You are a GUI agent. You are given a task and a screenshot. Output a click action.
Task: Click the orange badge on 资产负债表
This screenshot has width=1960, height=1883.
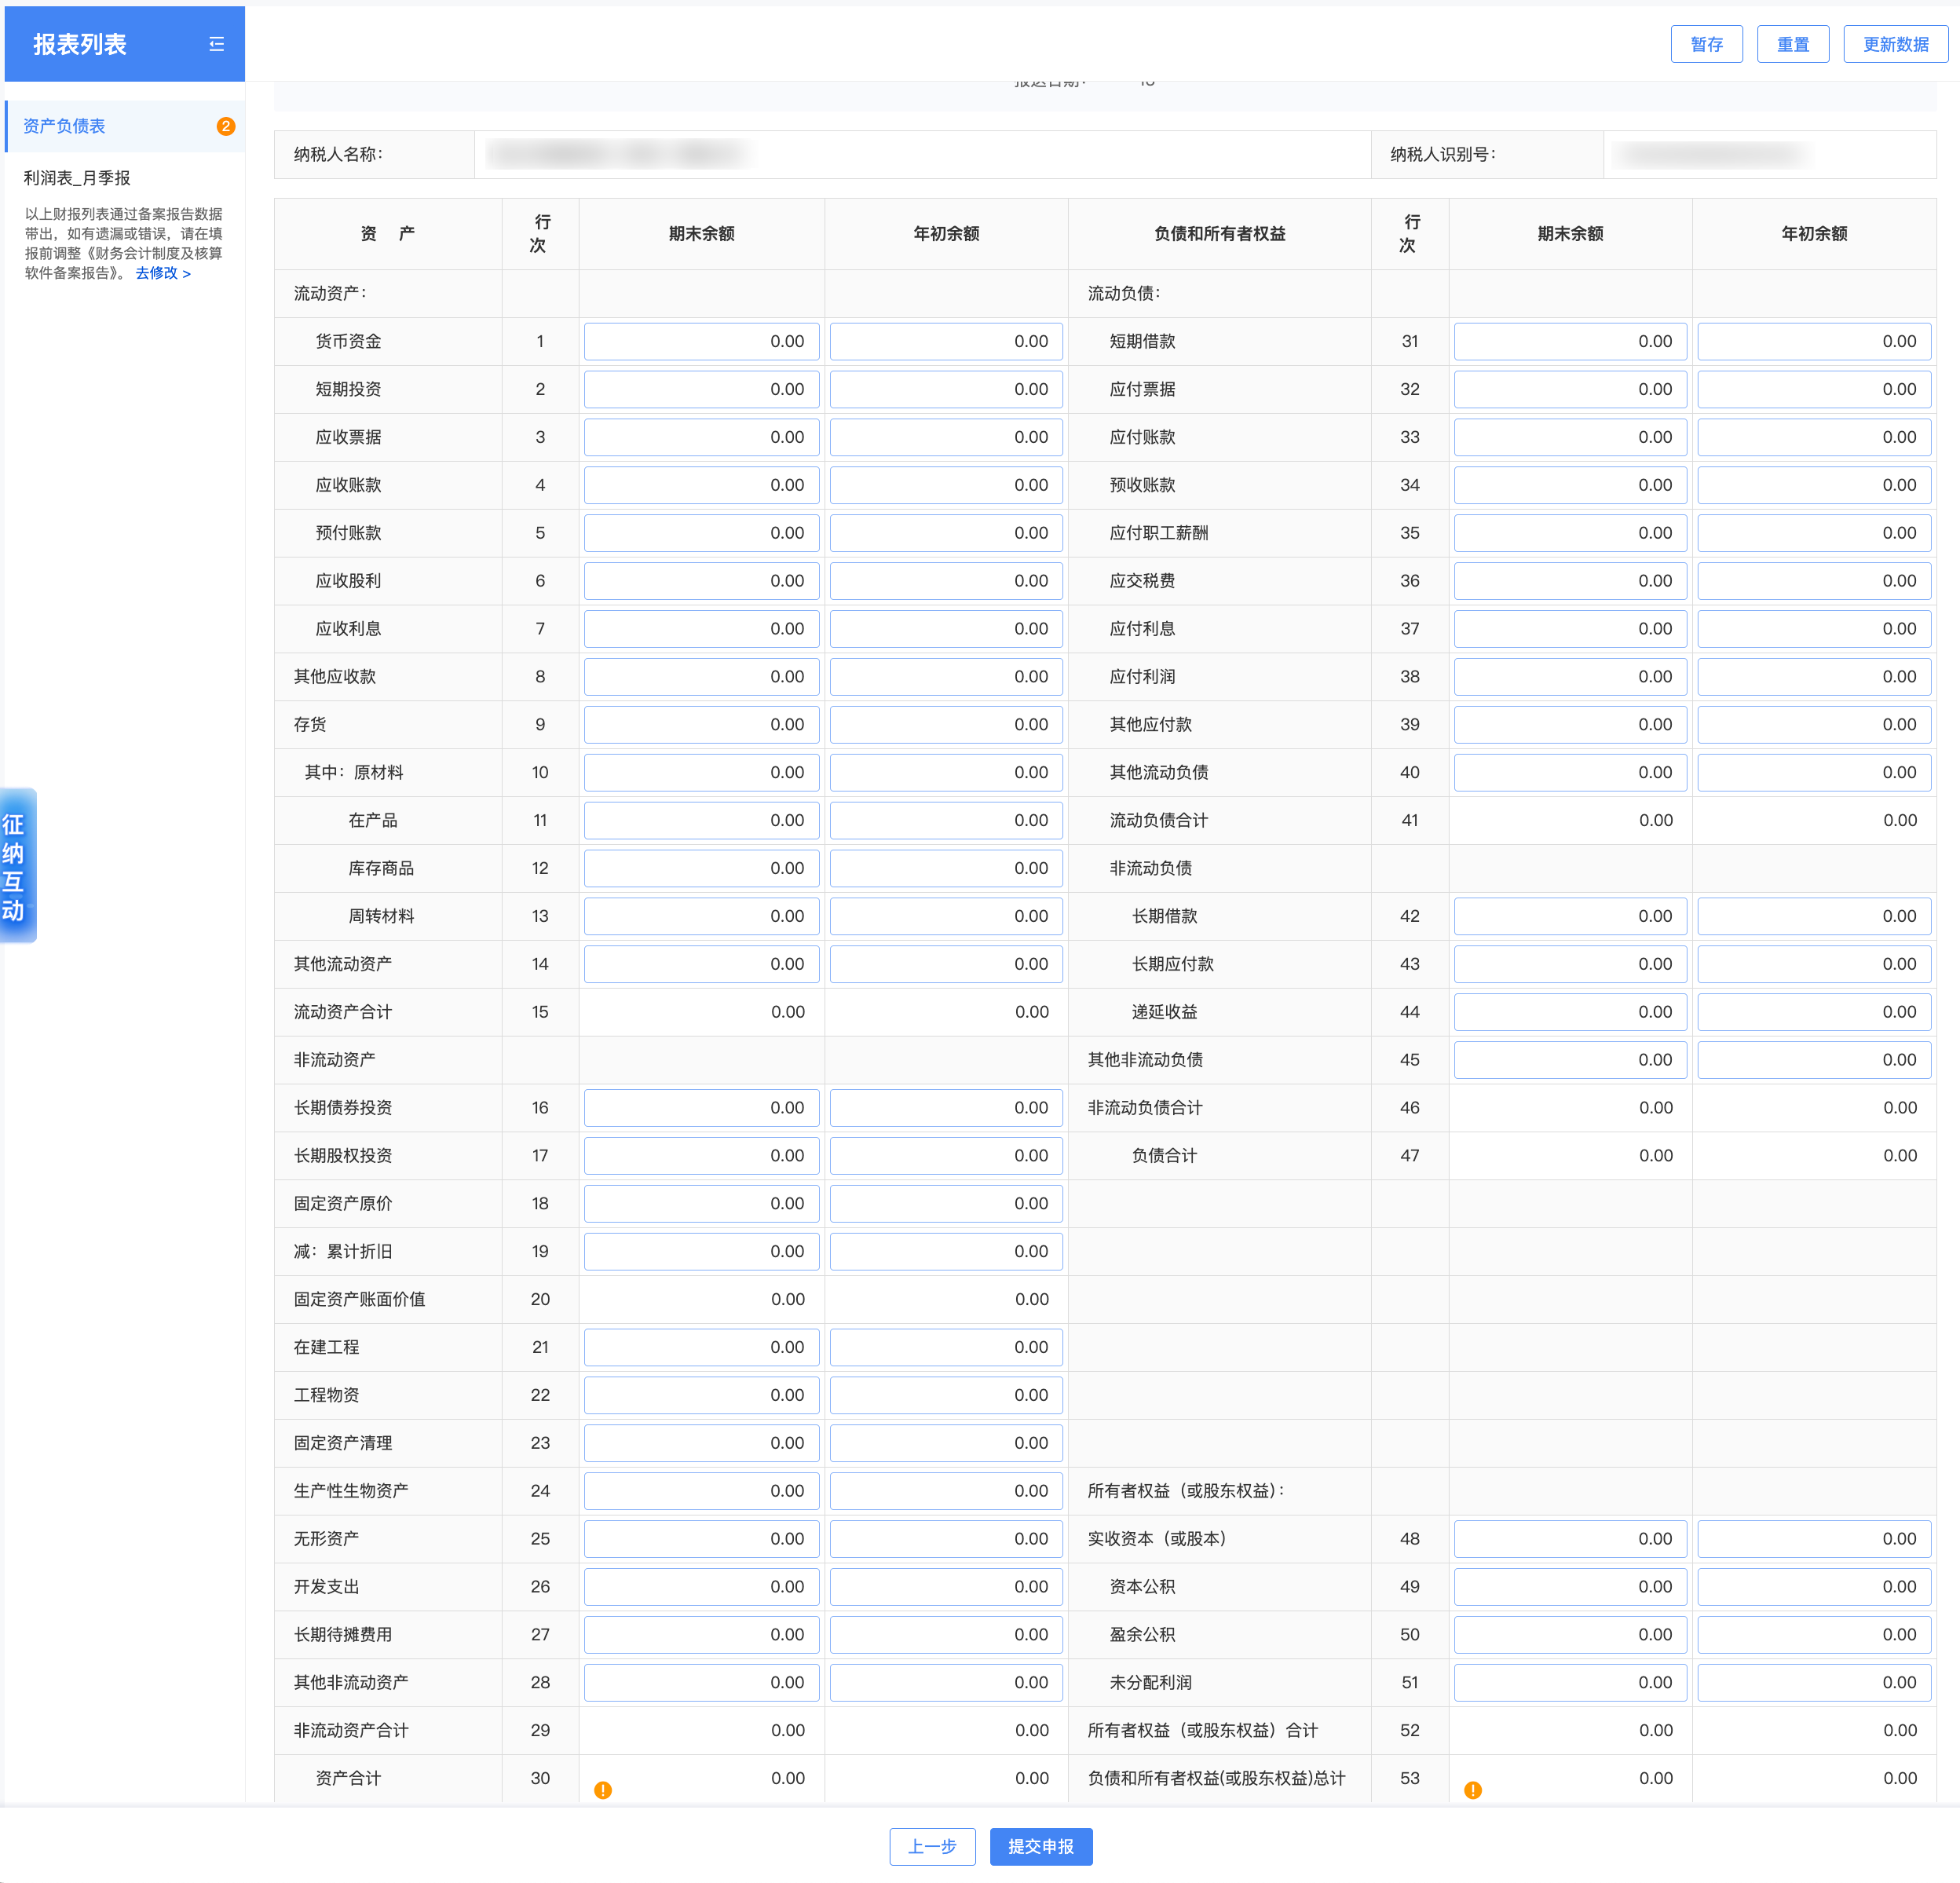[x=226, y=126]
